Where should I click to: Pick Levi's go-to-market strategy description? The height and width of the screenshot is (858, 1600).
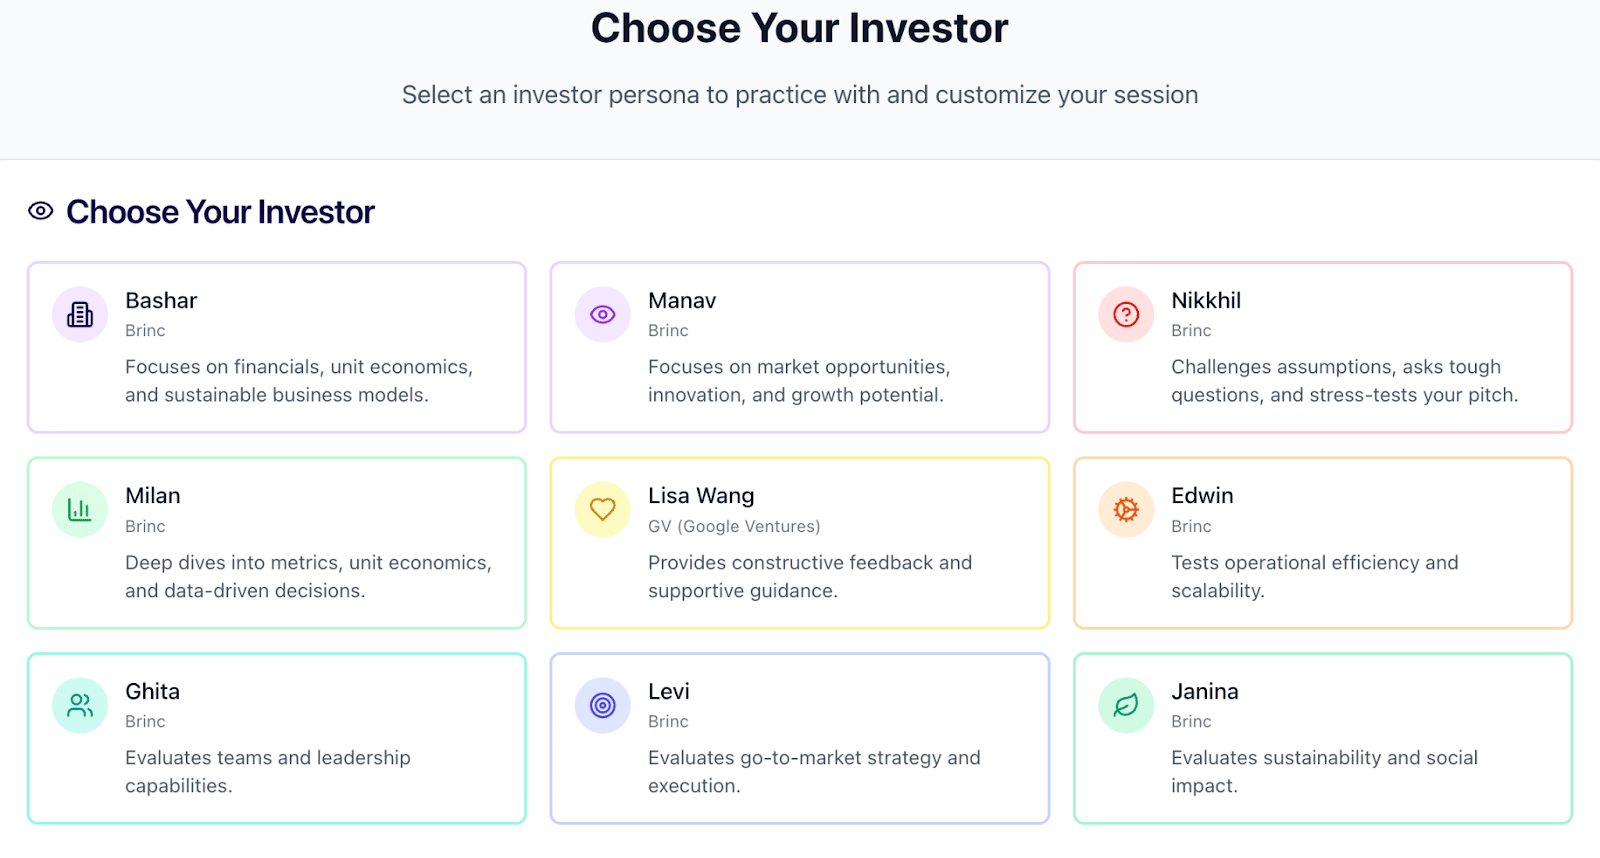click(814, 772)
